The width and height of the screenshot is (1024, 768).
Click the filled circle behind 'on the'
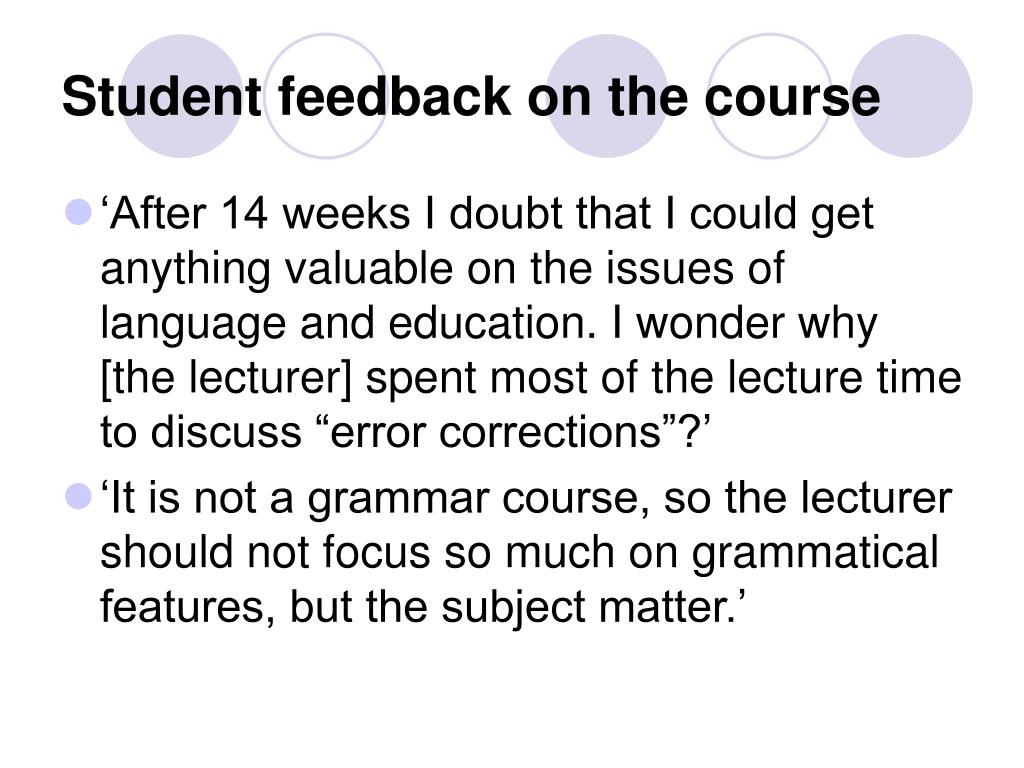(607, 96)
